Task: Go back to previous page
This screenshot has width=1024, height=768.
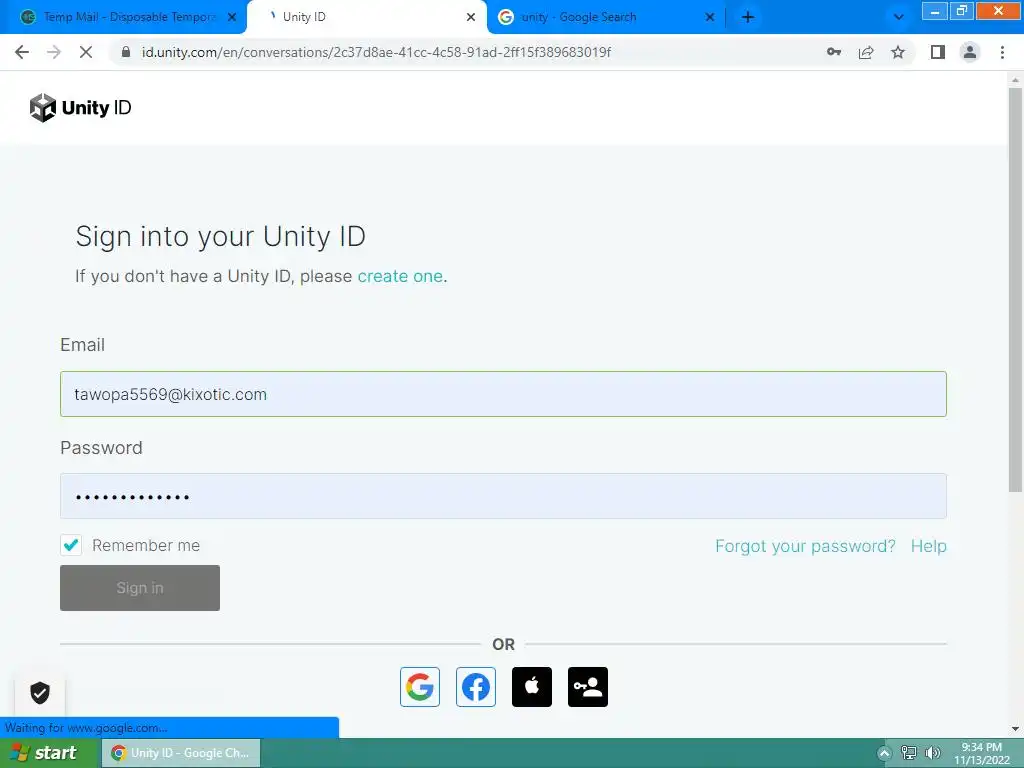Action: (x=22, y=52)
